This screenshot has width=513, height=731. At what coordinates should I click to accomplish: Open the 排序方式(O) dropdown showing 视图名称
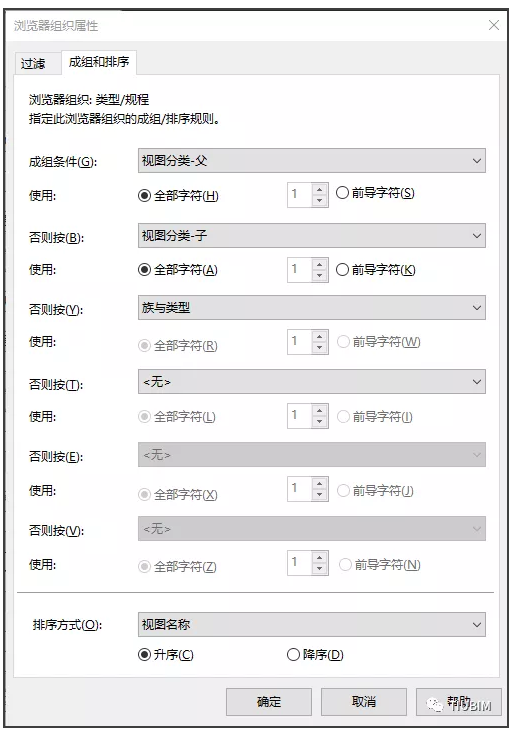pyautogui.click(x=312, y=625)
